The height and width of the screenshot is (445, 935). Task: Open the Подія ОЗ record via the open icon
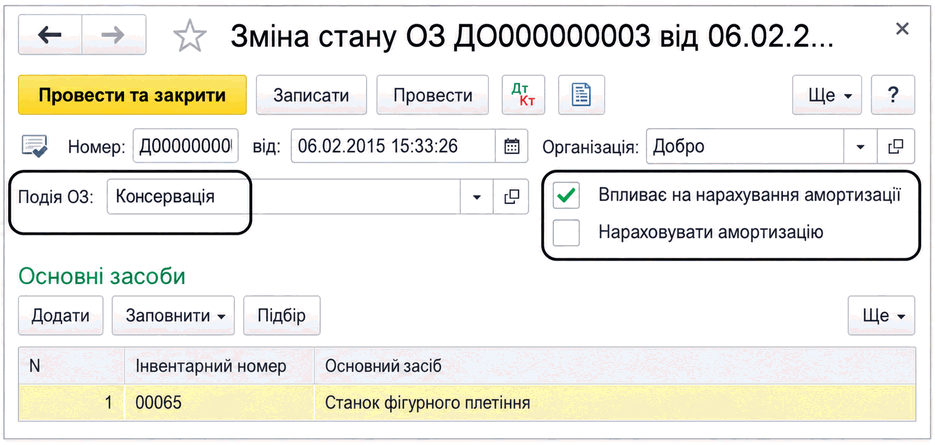click(x=511, y=197)
